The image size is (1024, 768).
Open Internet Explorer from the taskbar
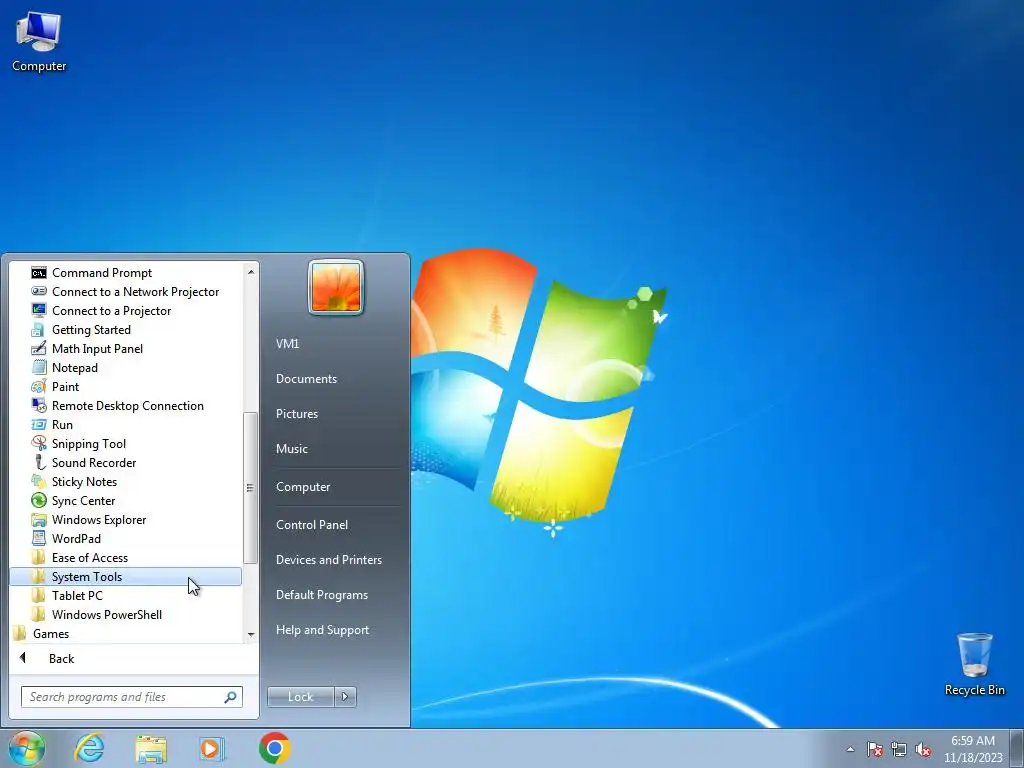[x=89, y=748]
